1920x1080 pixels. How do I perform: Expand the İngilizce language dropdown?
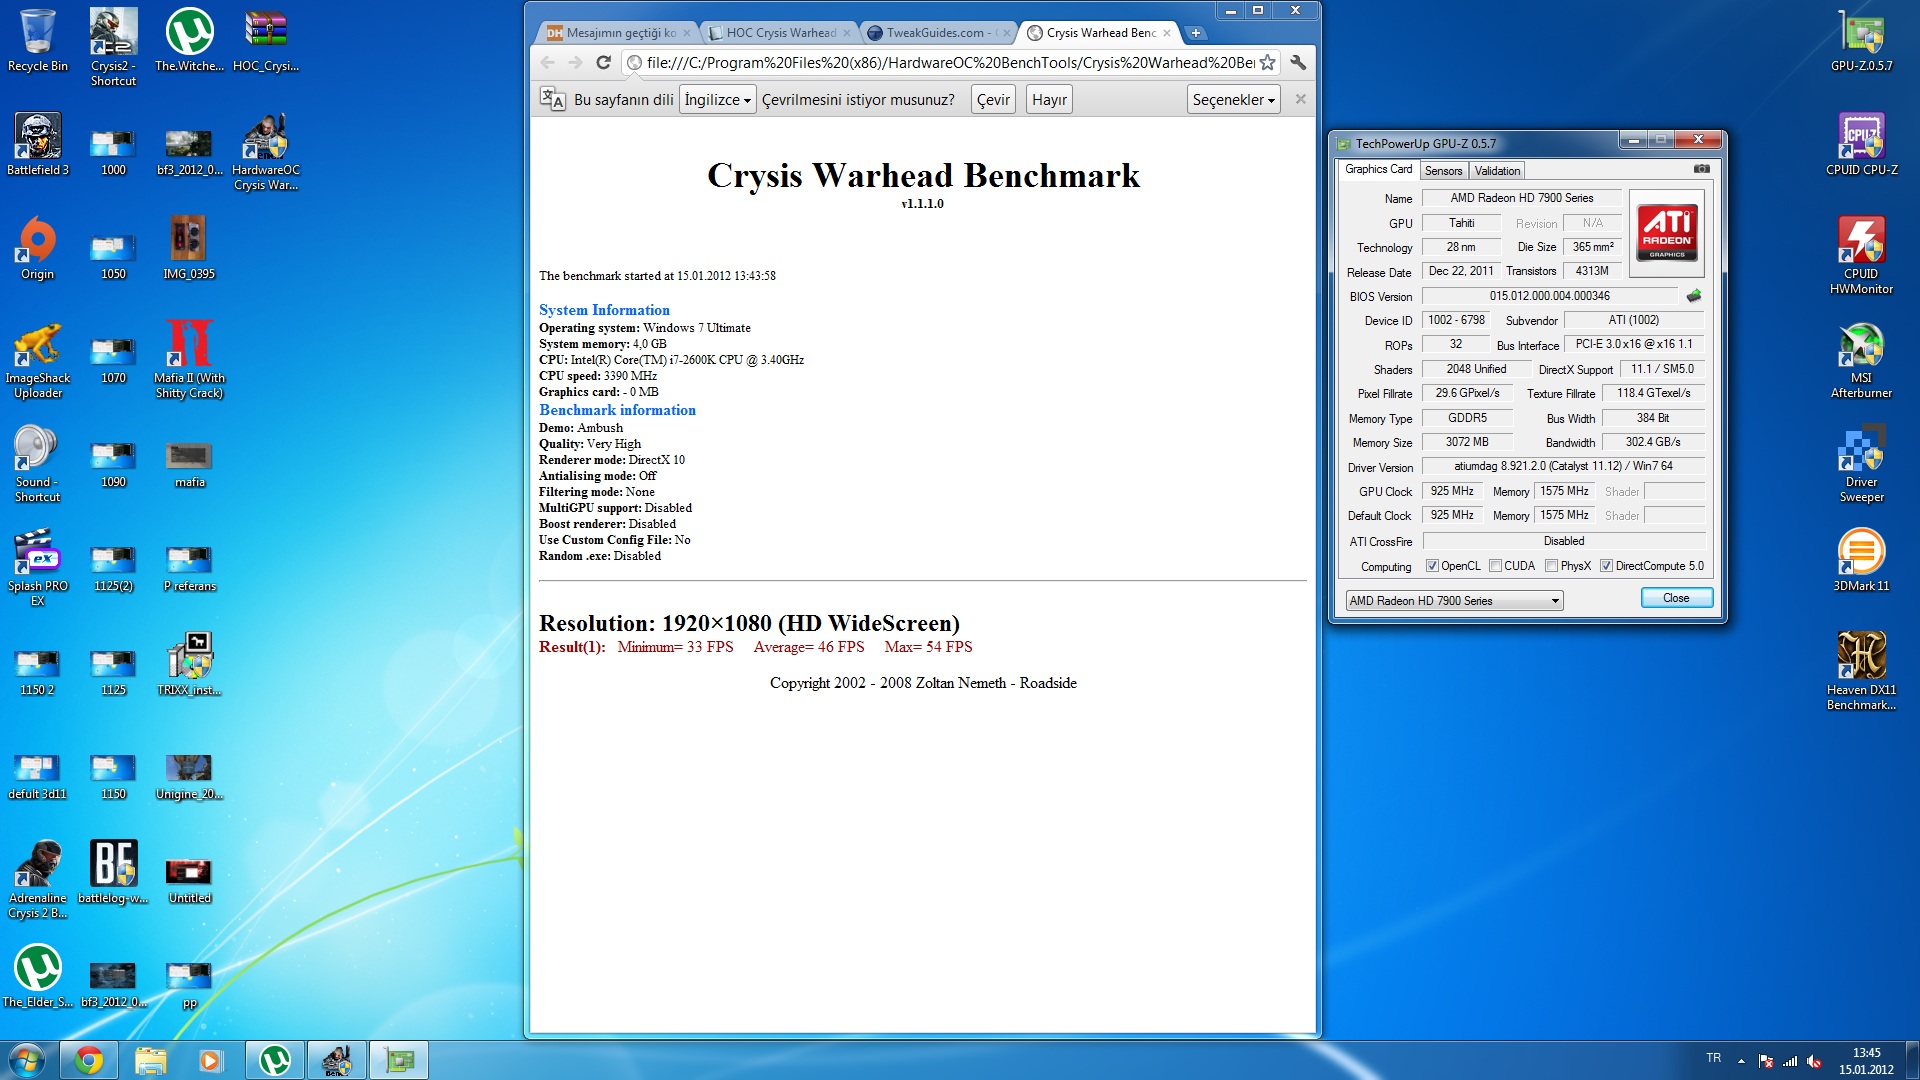click(x=717, y=100)
